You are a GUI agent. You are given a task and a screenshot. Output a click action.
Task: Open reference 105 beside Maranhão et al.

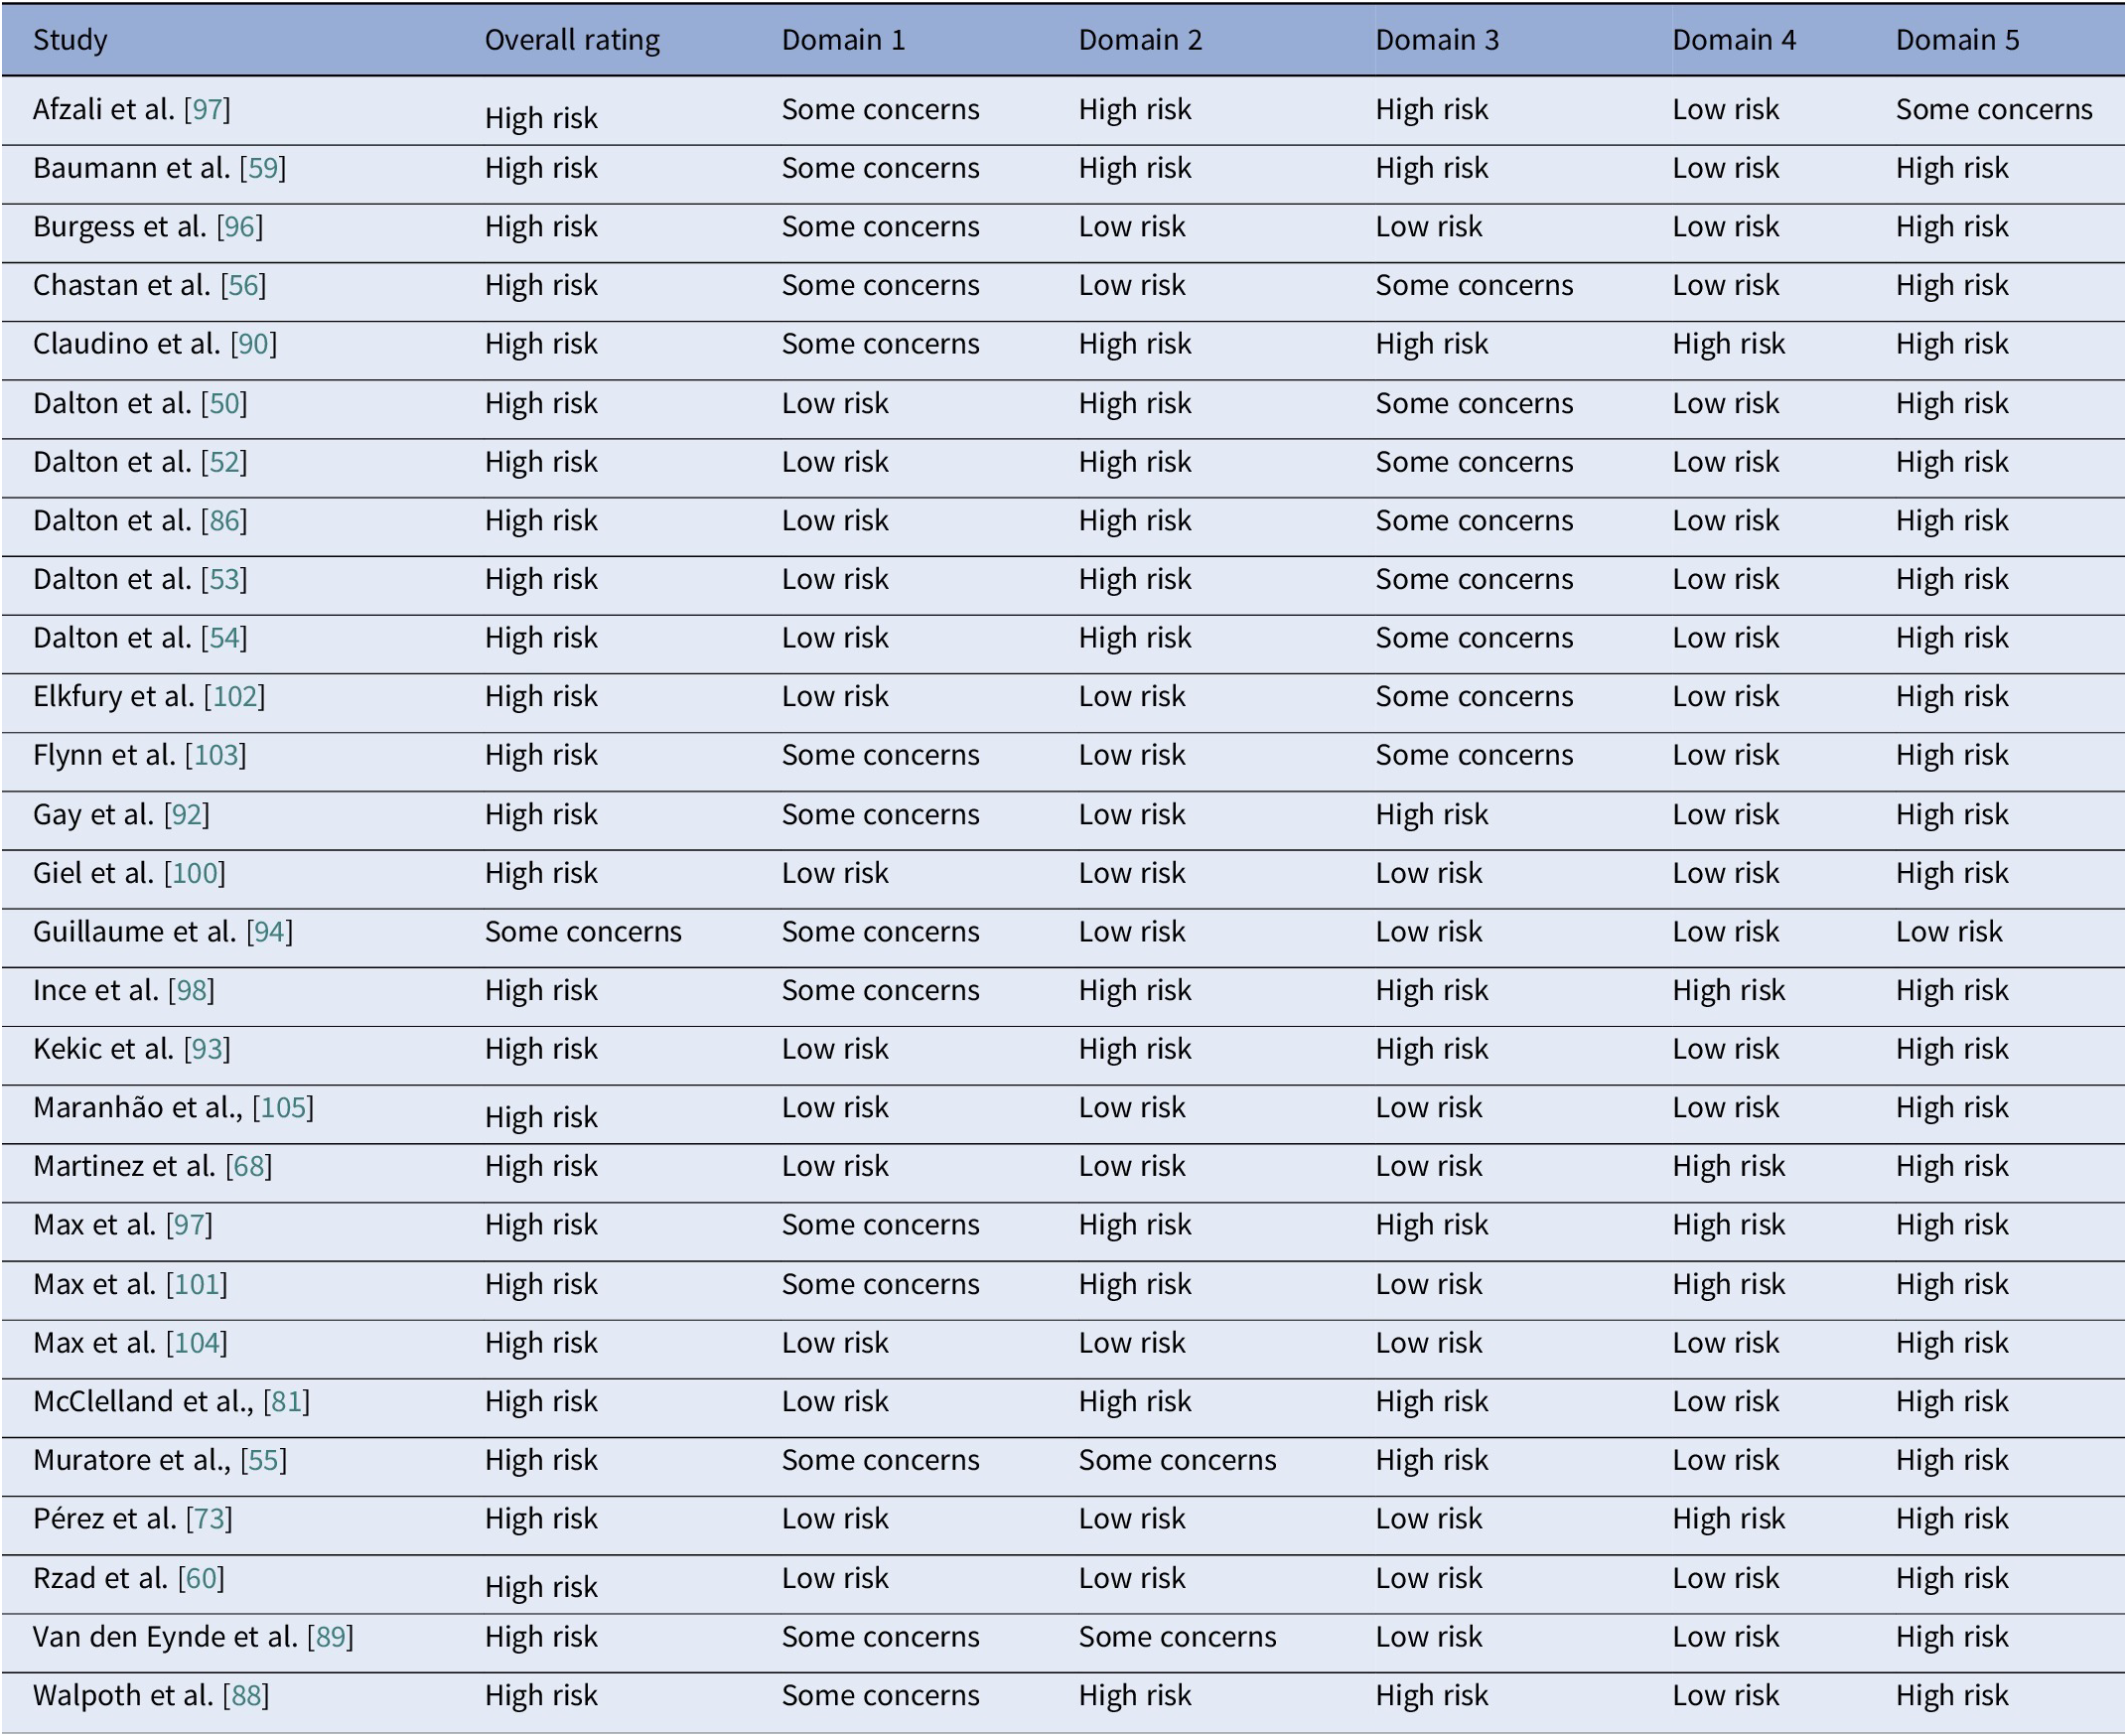(283, 1108)
